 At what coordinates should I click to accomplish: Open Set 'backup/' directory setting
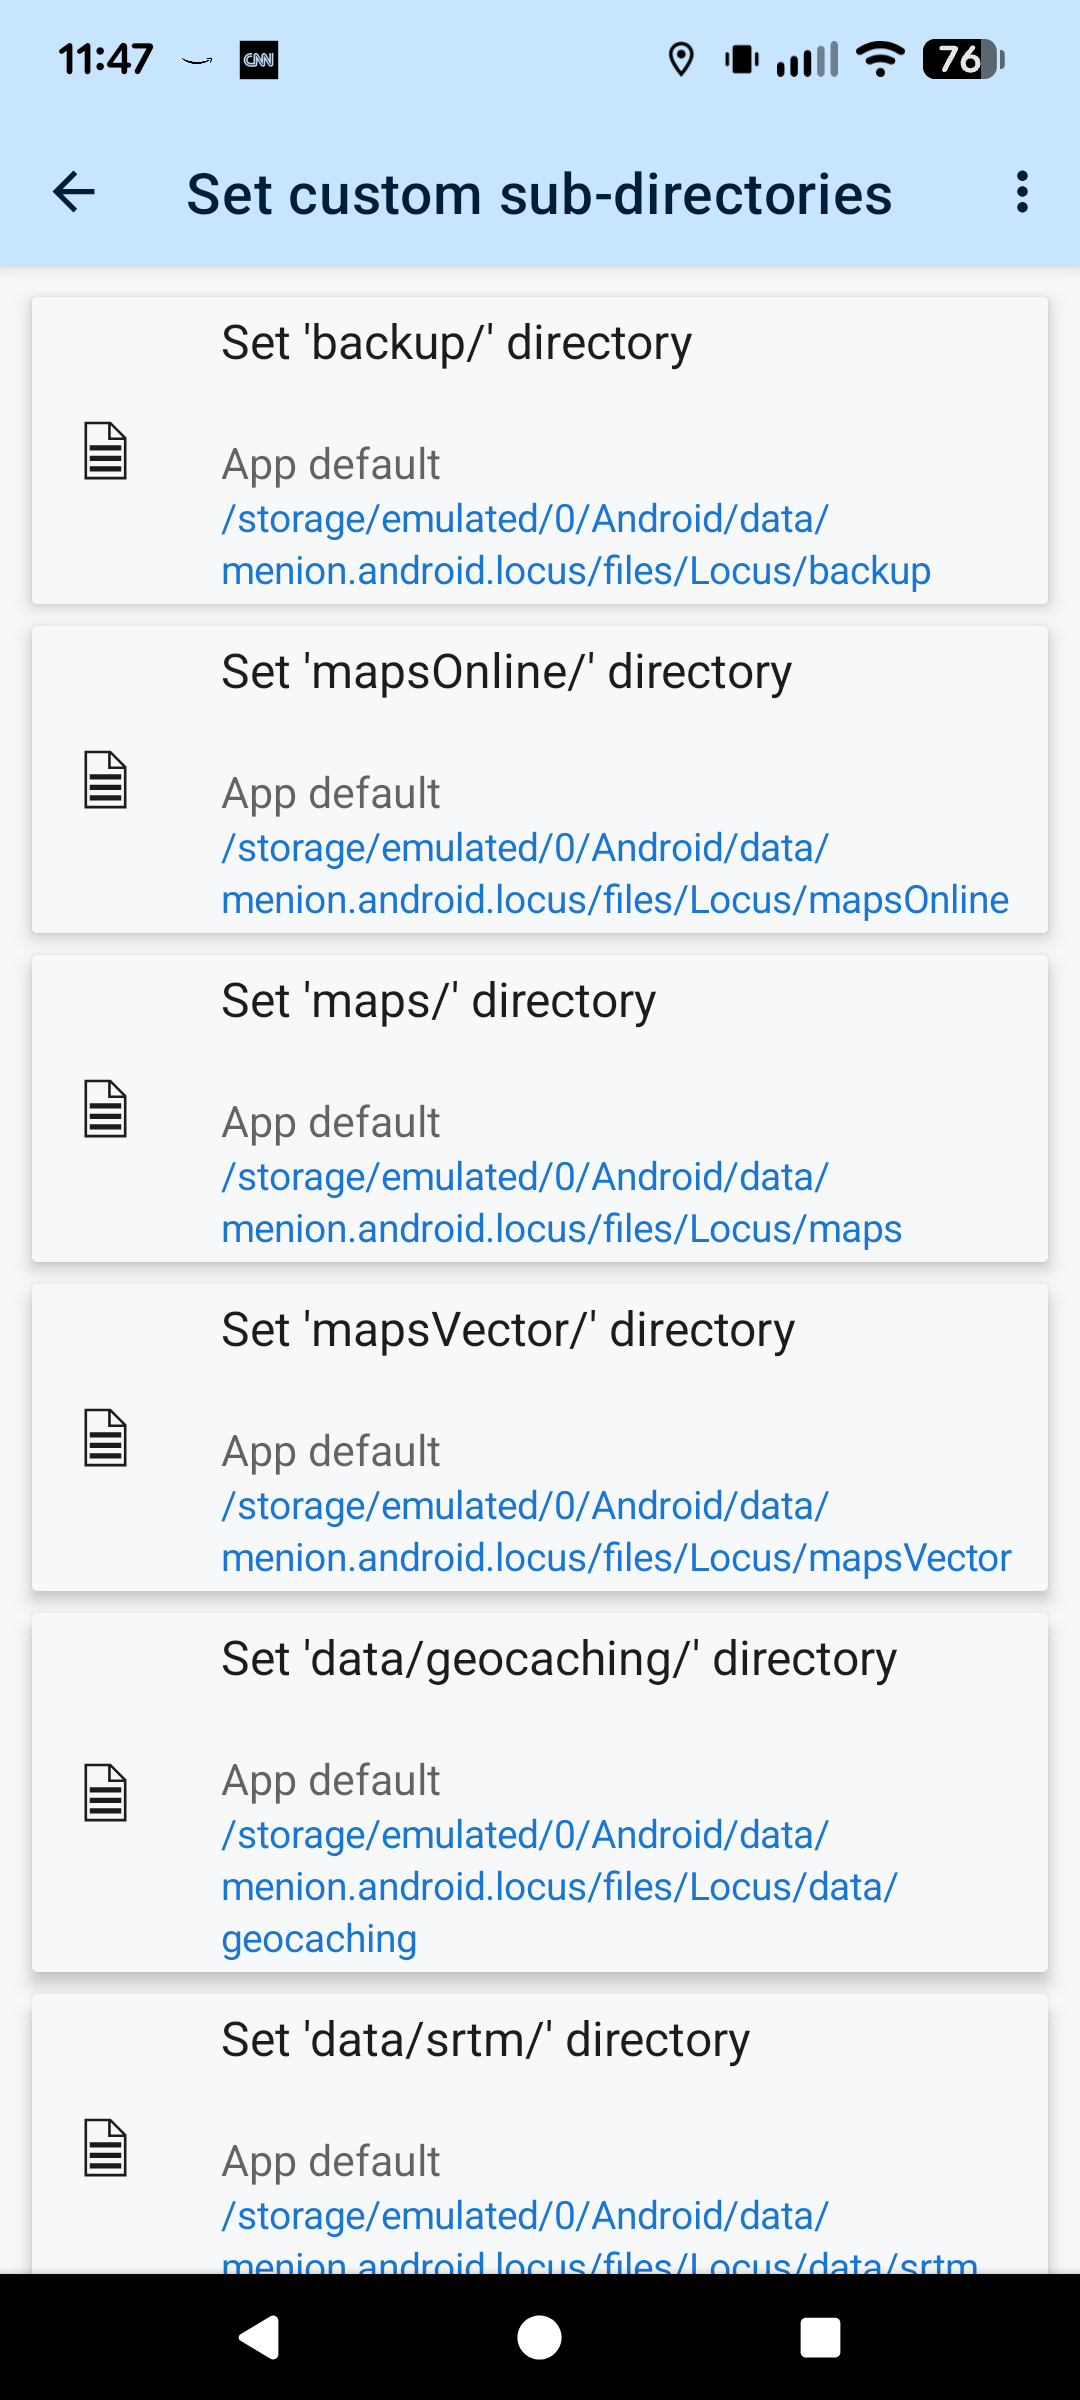pos(456,343)
